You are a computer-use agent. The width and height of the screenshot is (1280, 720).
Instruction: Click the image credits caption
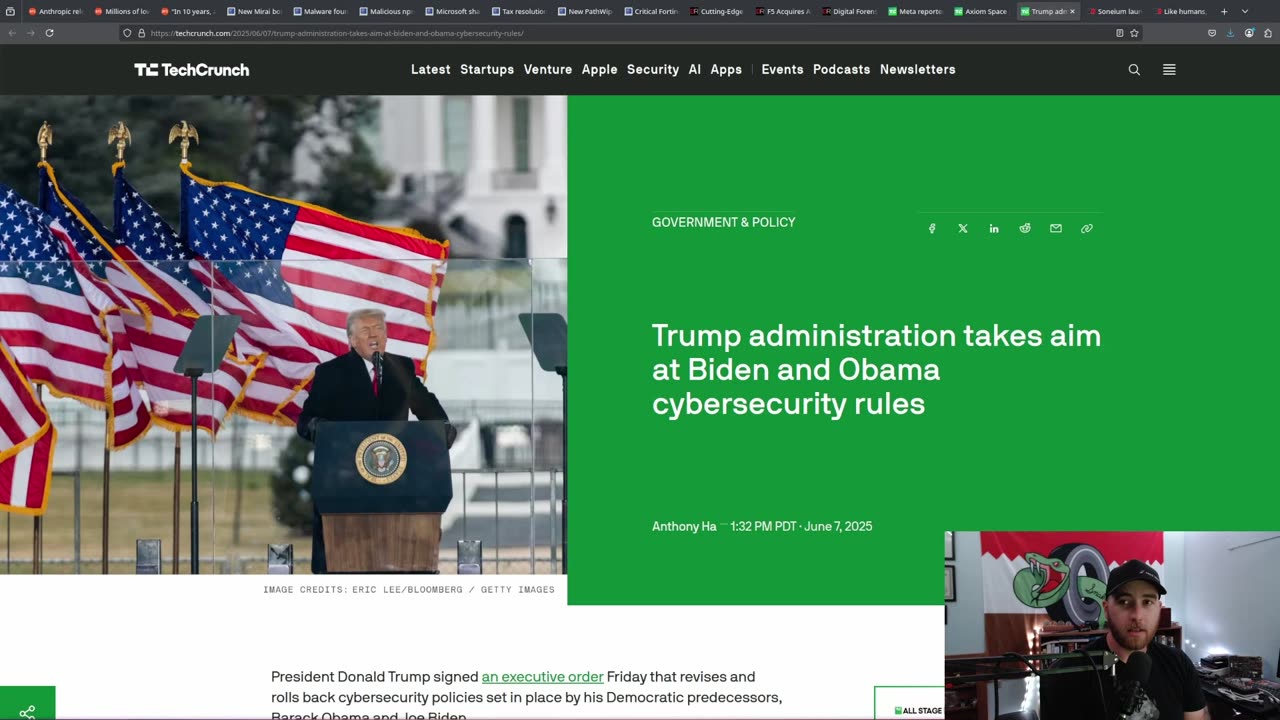pyautogui.click(x=409, y=590)
